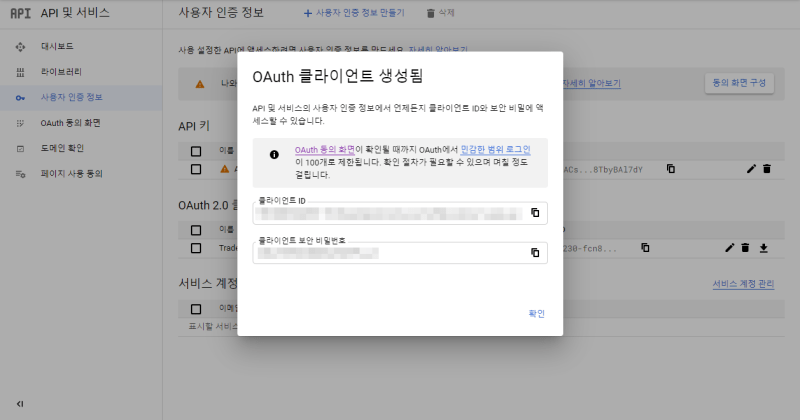Confirm the dialog with 확인
Image resolution: width=800 pixels, height=420 pixels.
click(536, 313)
